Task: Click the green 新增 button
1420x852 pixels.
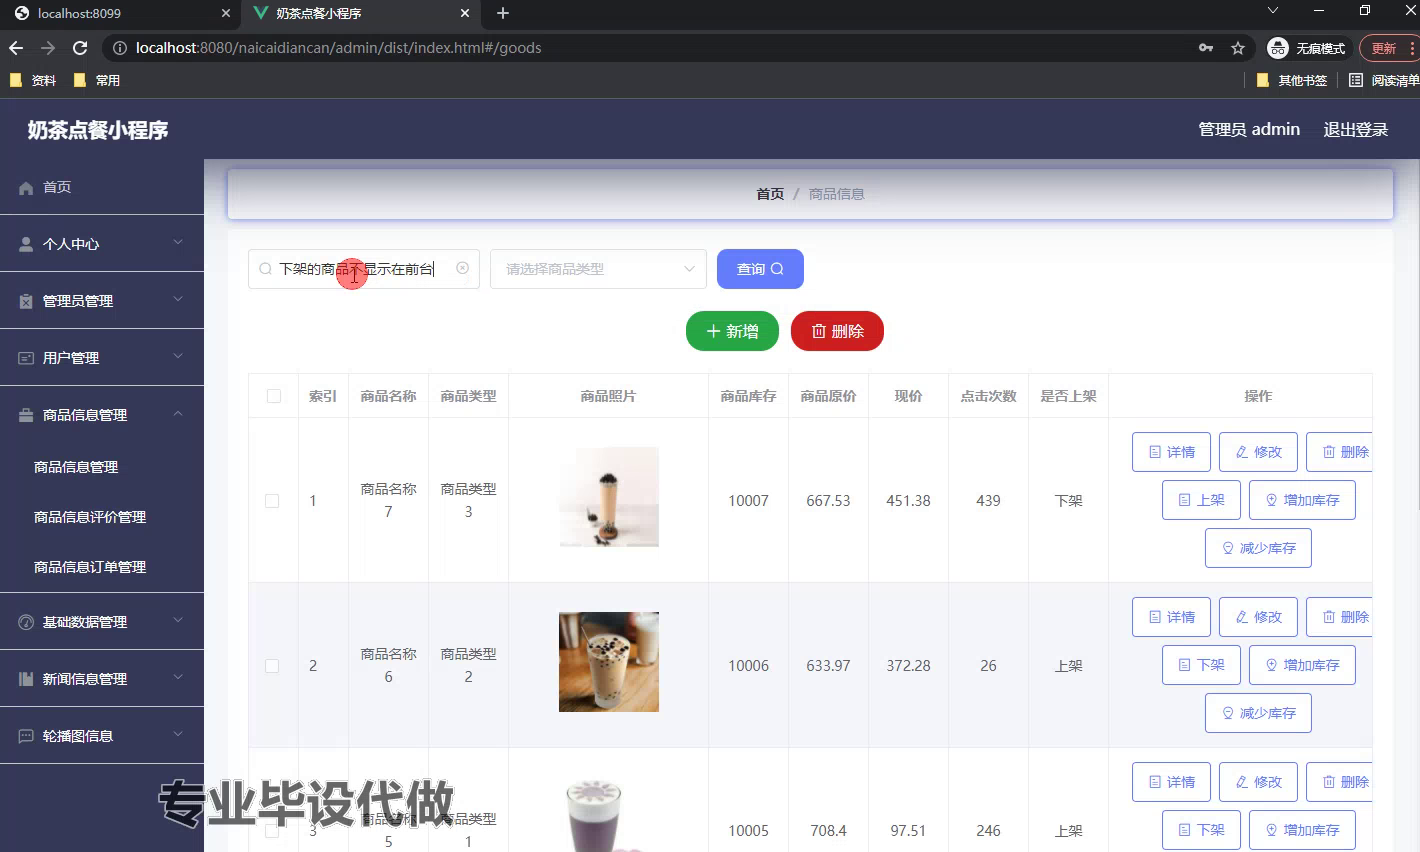Action: (732, 331)
